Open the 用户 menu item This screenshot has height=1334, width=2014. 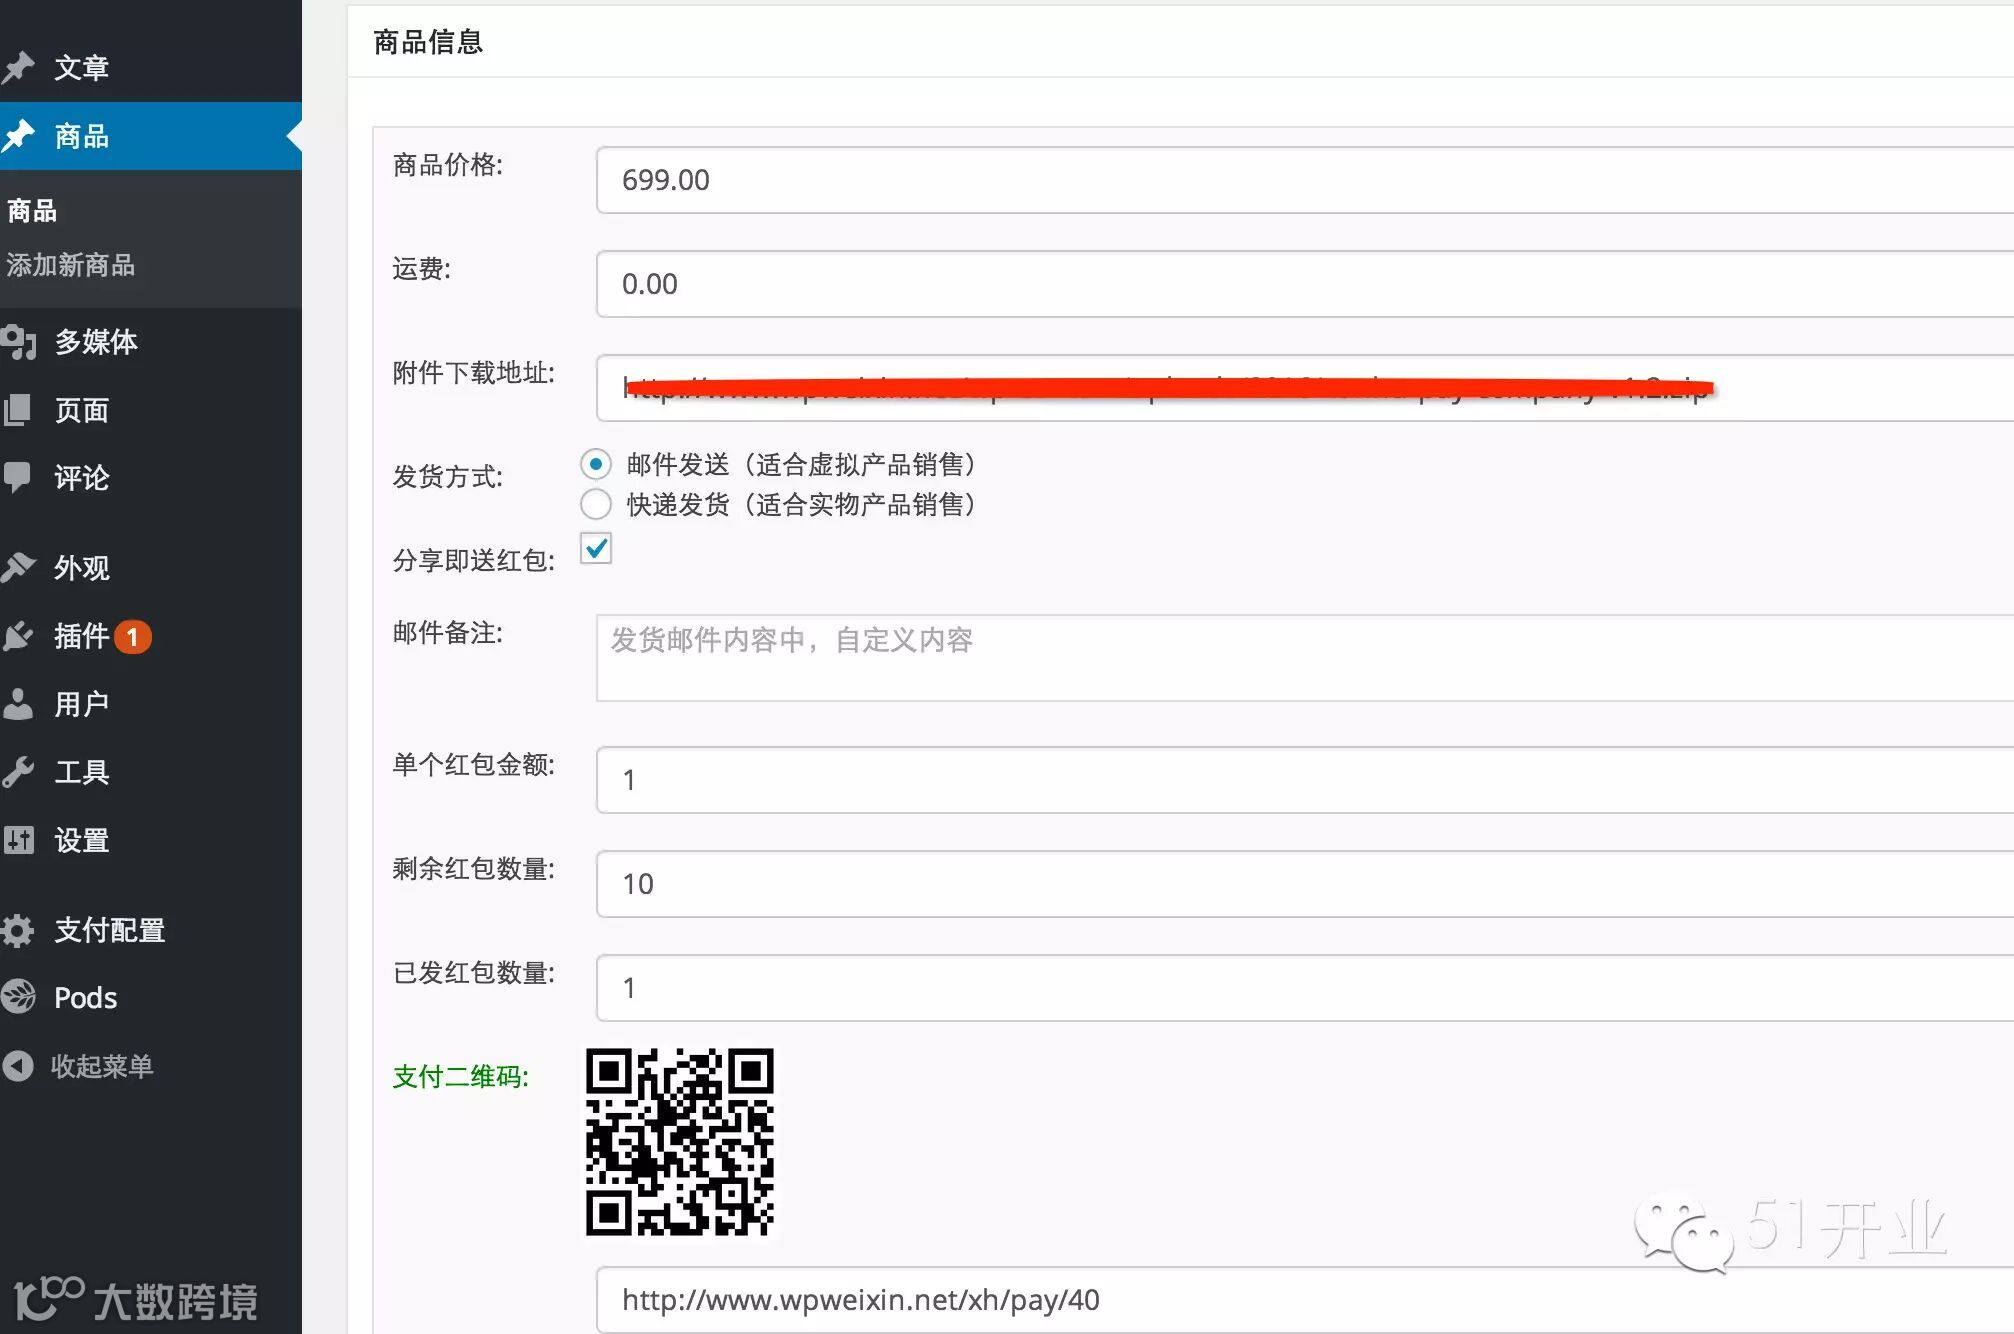point(81,704)
